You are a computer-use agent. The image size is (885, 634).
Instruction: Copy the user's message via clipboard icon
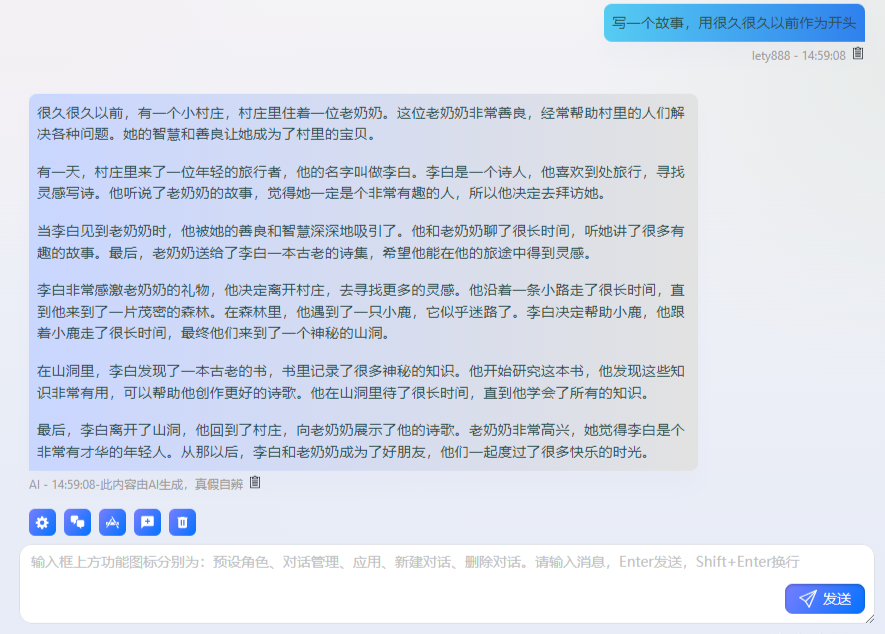(858, 54)
